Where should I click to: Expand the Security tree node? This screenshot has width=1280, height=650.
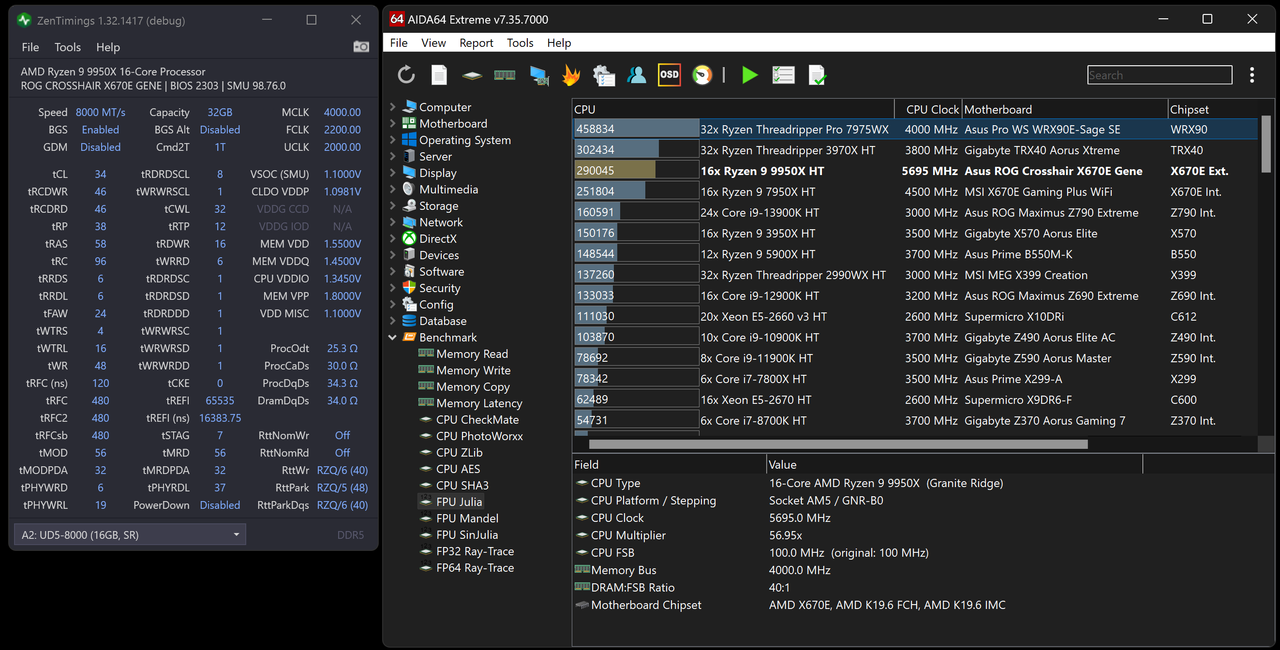(392, 288)
